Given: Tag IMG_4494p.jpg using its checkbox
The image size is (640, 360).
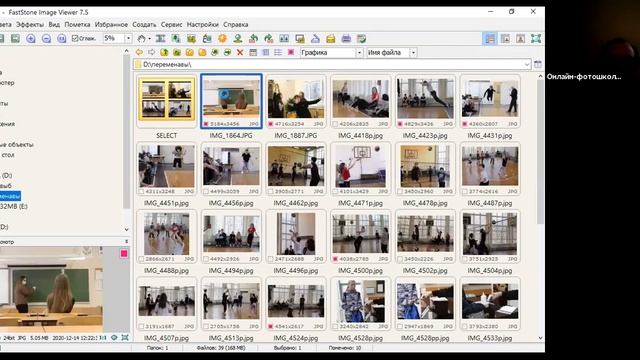Looking at the screenshot, I should (x=206, y=259).
